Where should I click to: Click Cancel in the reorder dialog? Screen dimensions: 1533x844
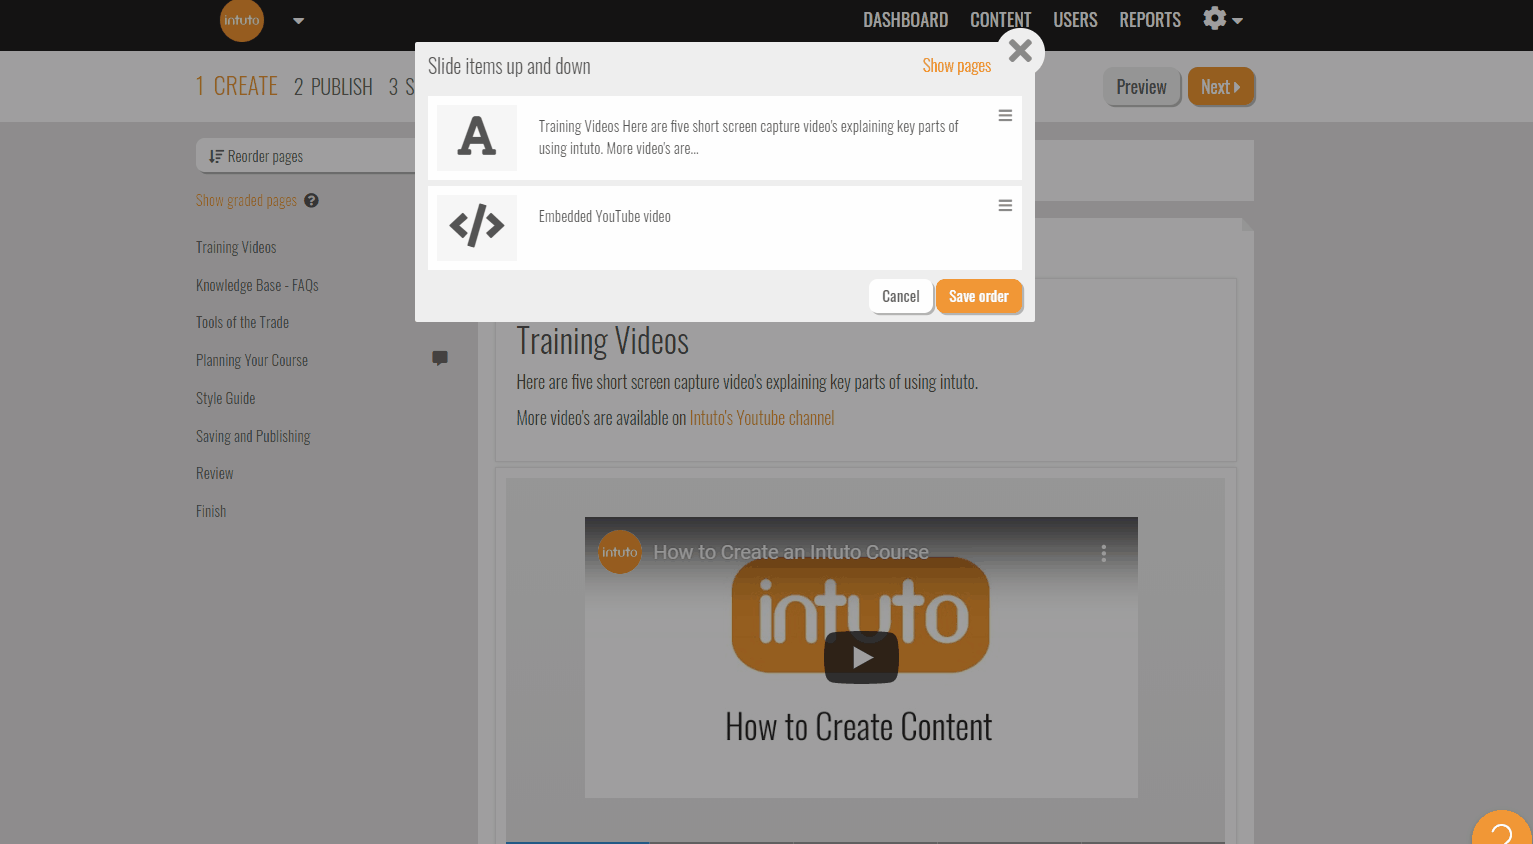click(x=901, y=296)
